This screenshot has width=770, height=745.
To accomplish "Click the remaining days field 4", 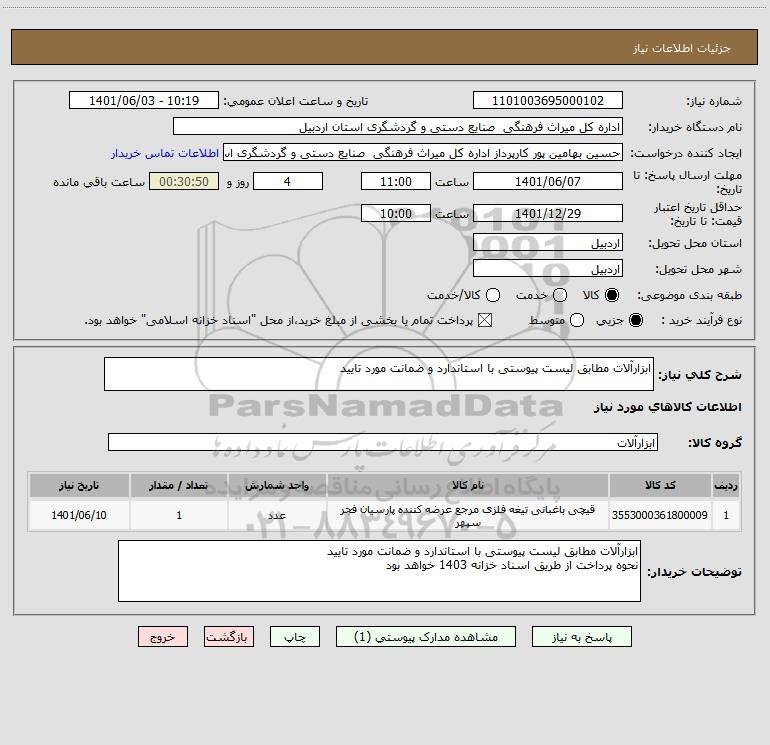I will tap(288, 181).
